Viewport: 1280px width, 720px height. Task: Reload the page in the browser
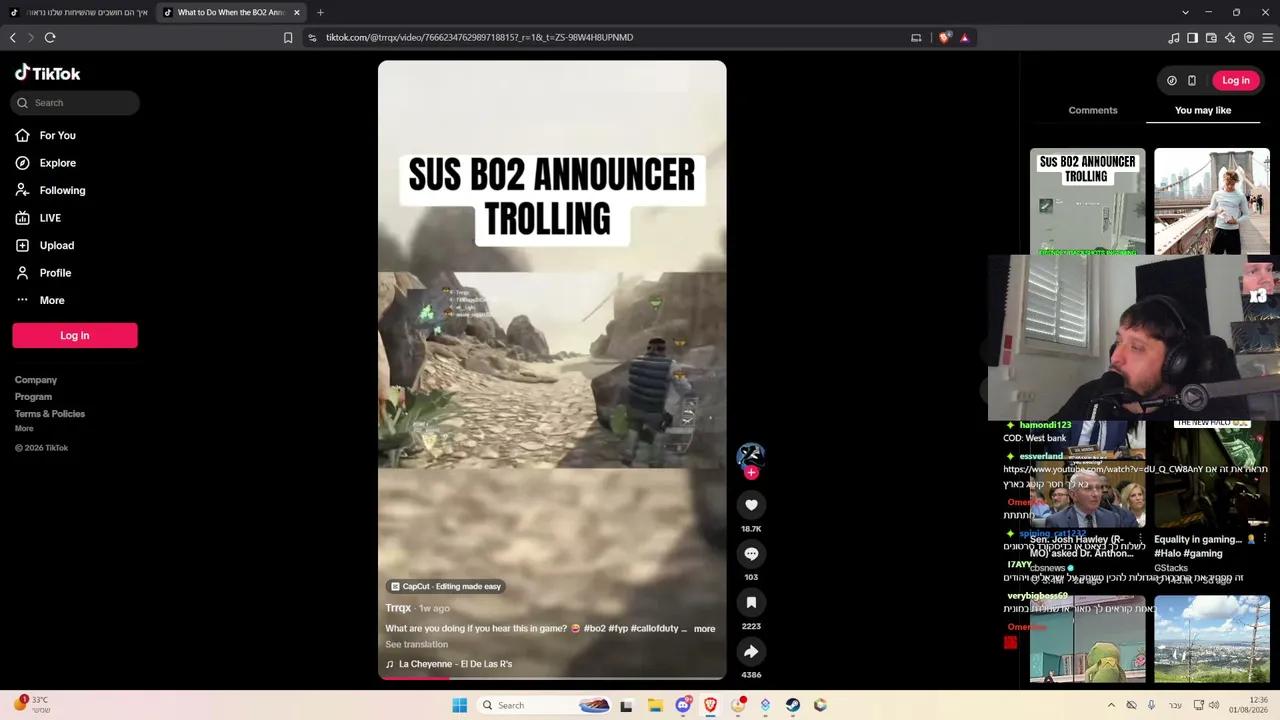point(50,38)
